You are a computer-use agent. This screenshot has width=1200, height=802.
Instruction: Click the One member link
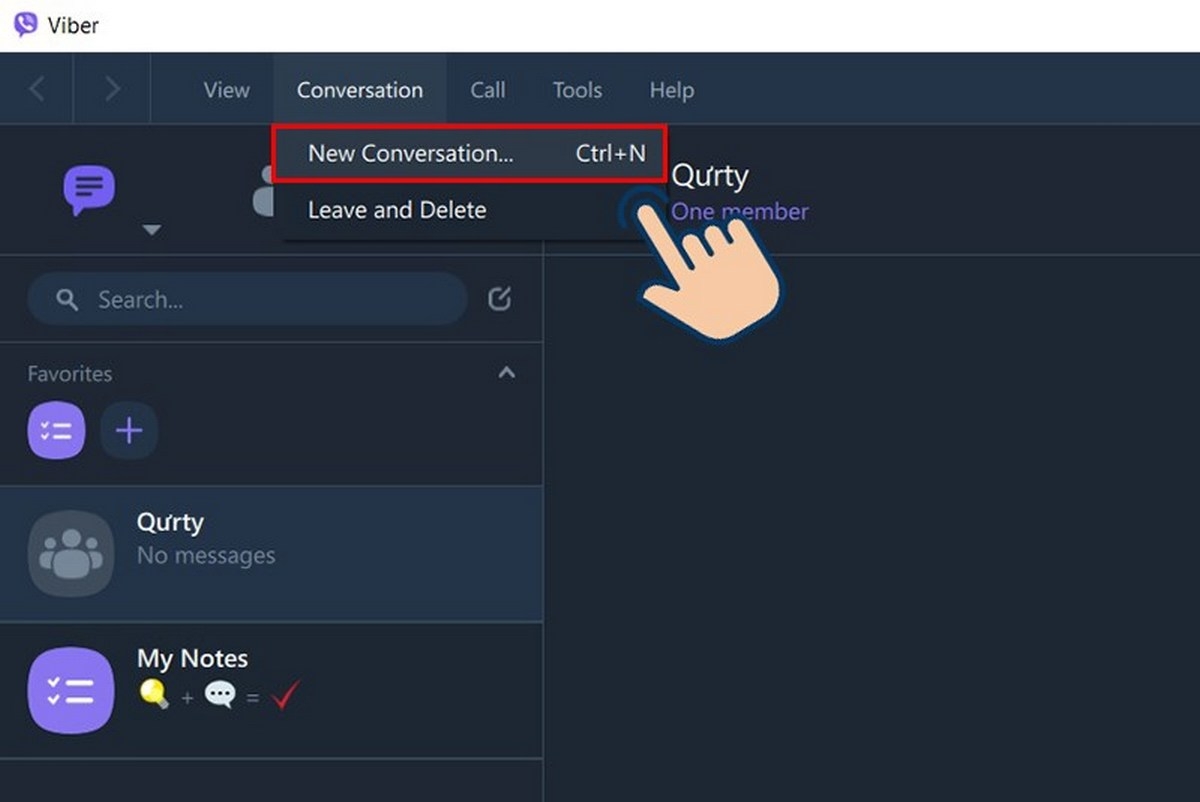(x=739, y=211)
